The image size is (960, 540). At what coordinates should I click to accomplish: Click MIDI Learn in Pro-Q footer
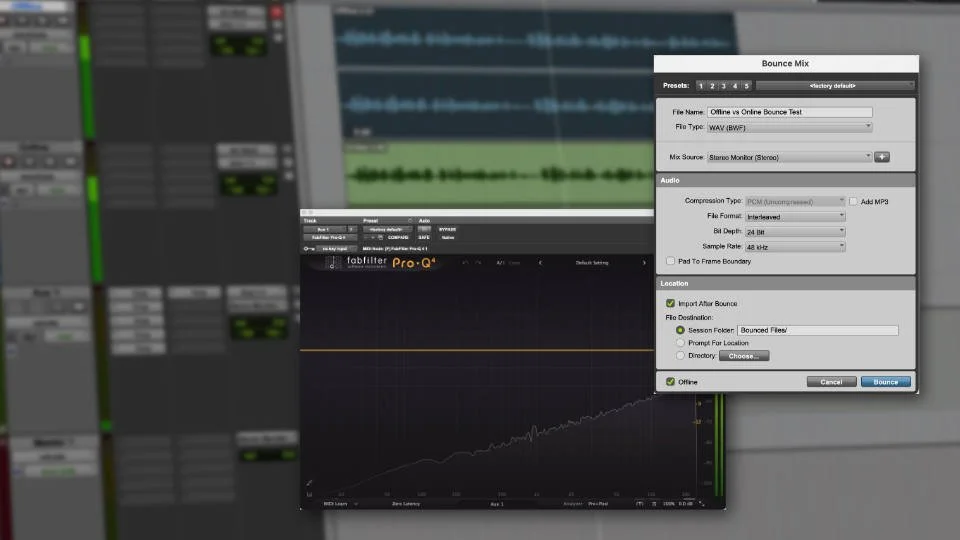coord(336,504)
